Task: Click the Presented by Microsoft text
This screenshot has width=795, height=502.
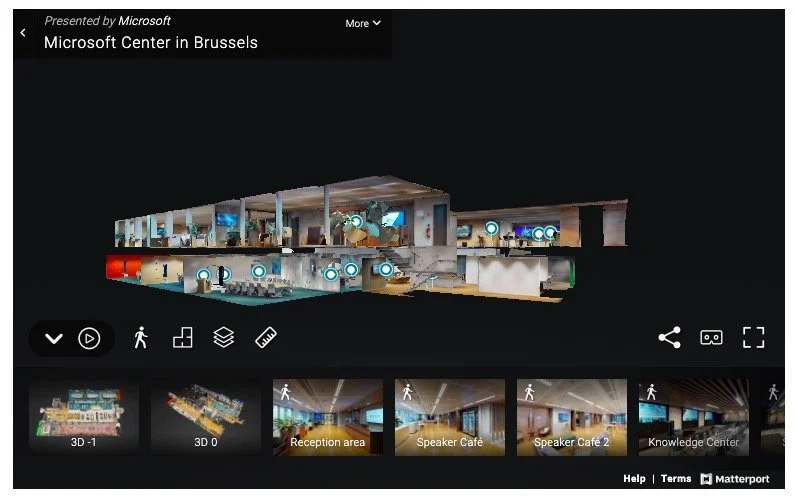Action: (x=107, y=21)
